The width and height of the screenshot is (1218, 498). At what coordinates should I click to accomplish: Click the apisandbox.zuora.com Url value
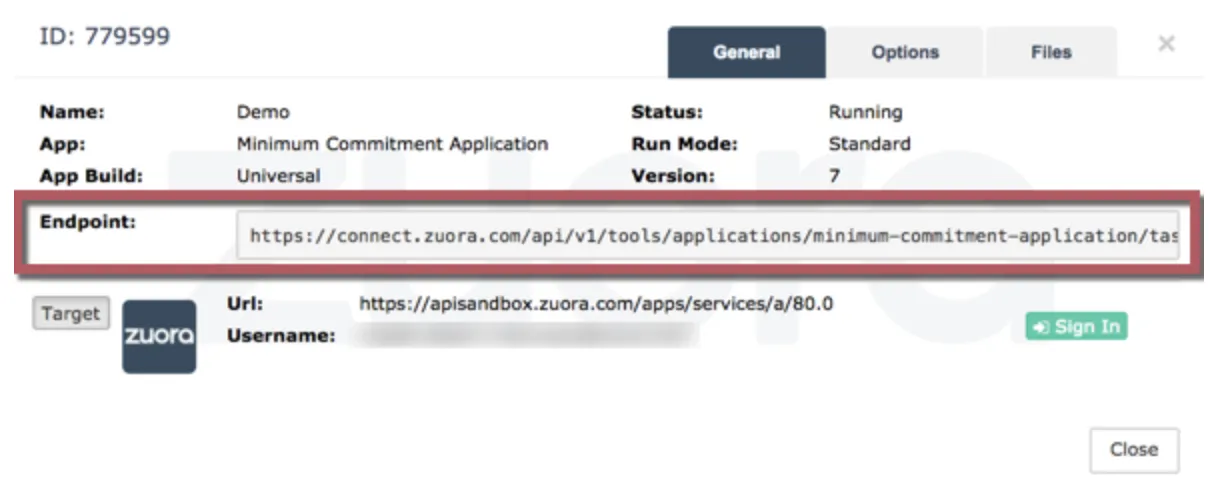coord(596,303)
